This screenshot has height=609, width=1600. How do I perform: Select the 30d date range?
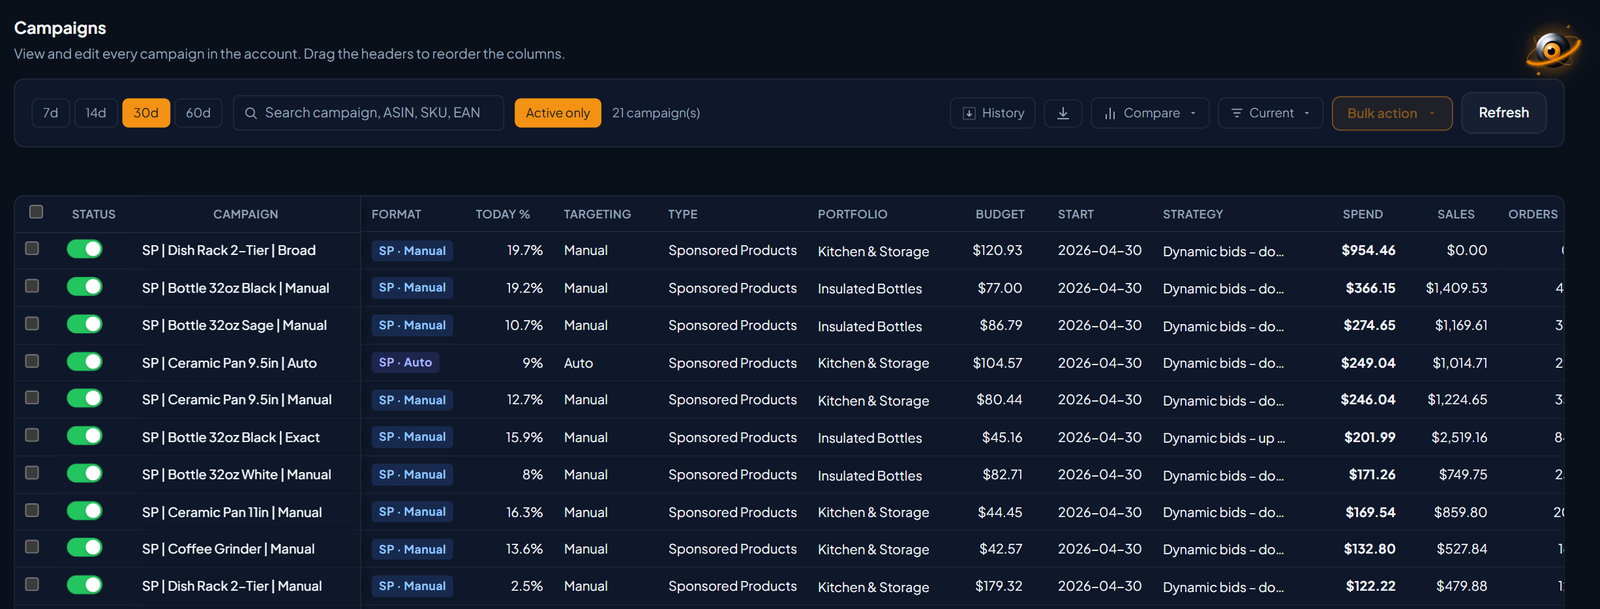pos(146,113)
